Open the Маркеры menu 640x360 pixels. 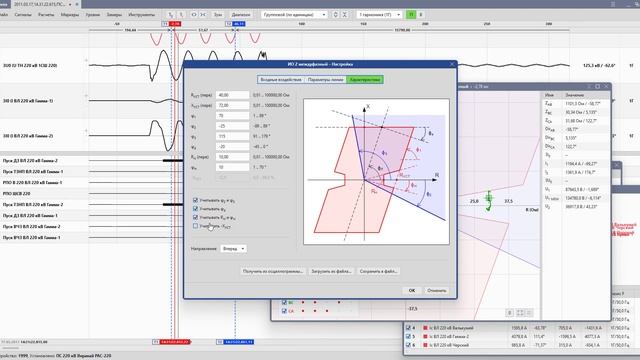point(70,15)
